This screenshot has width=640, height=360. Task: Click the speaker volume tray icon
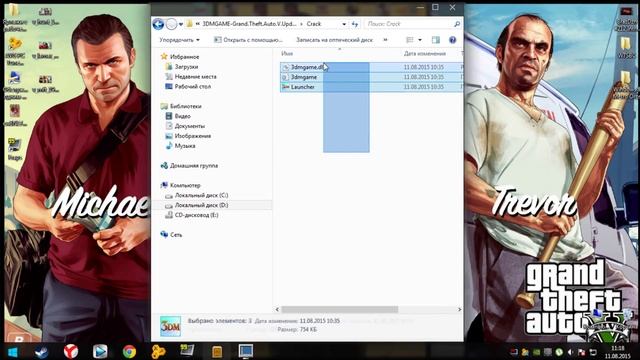coord(570,352)
